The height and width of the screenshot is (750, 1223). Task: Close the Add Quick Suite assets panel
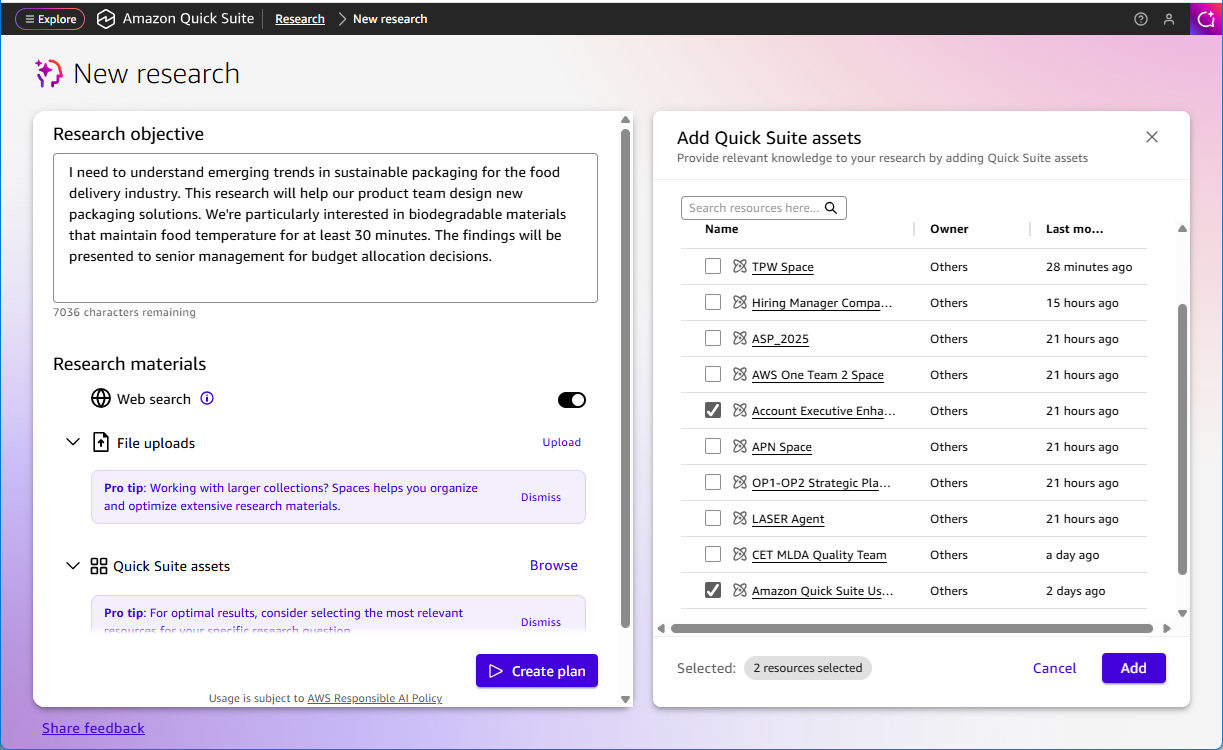(1152, 137)
